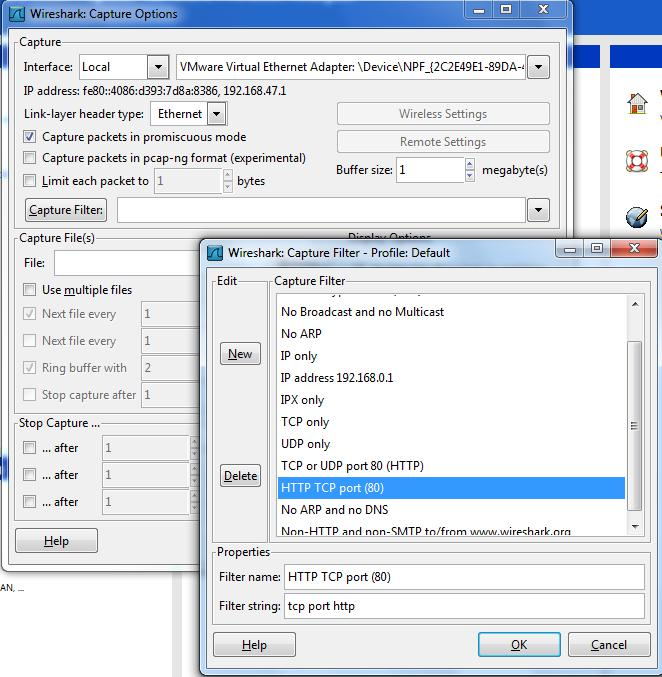Select 'IP address 192.168.0.1' filter

[x=451, y=378]
